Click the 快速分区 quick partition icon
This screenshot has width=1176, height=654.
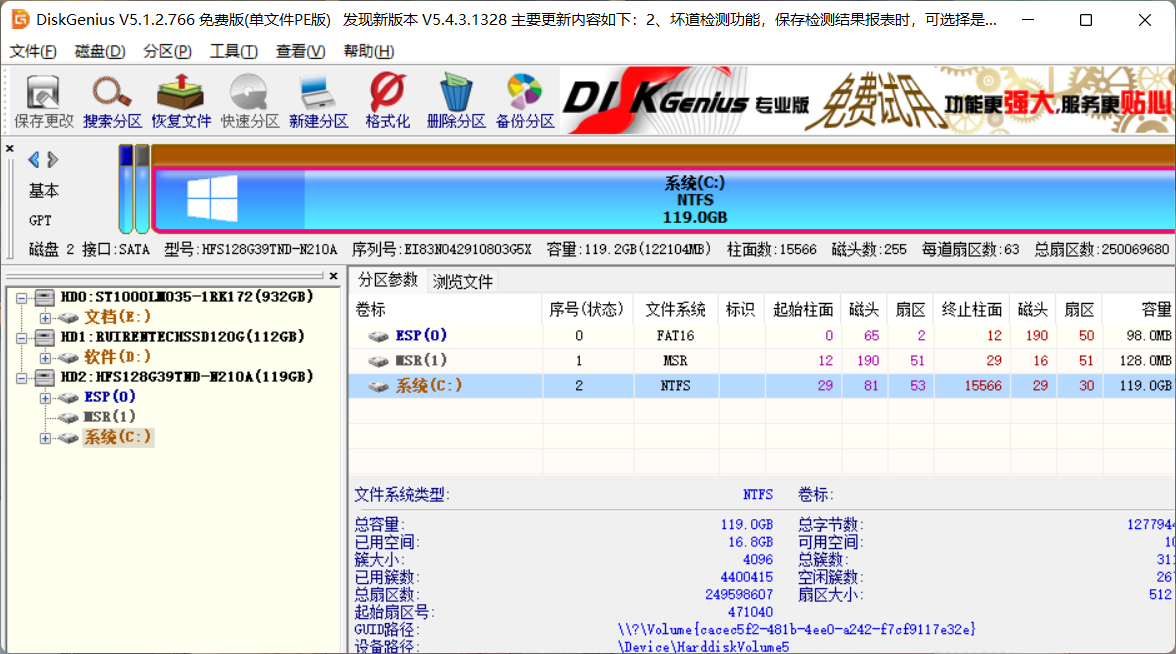pos(250,101)
